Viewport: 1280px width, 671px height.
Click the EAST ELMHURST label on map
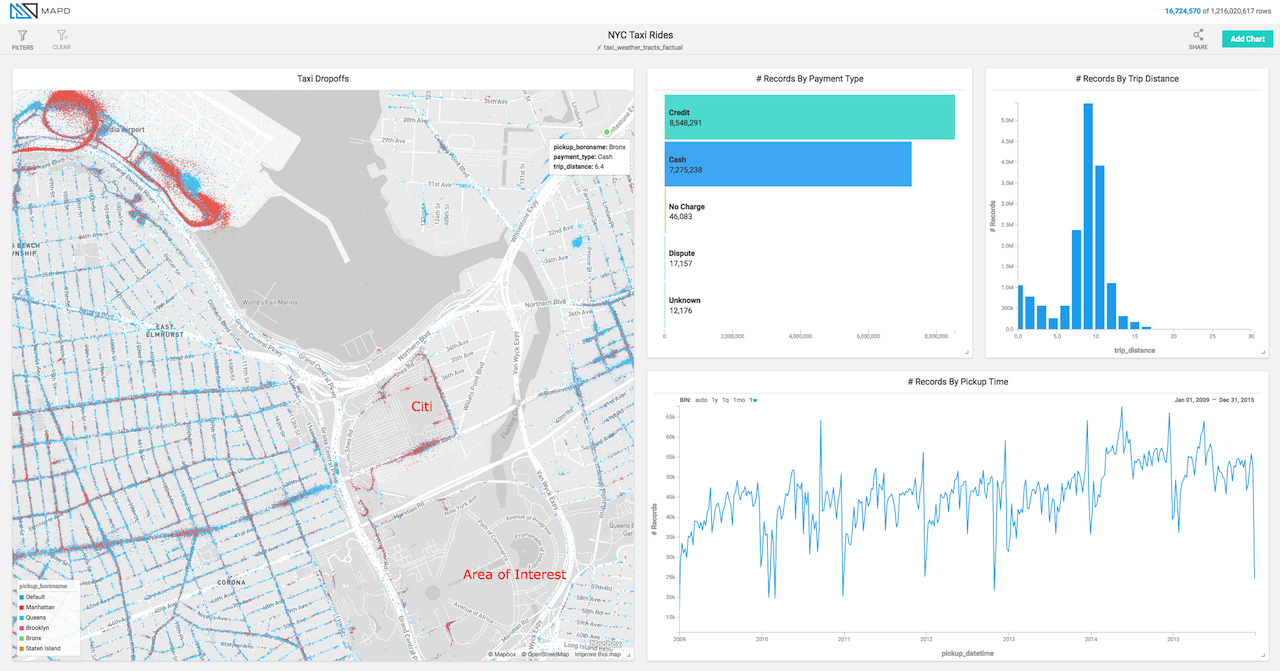click(x=165, y=330)
